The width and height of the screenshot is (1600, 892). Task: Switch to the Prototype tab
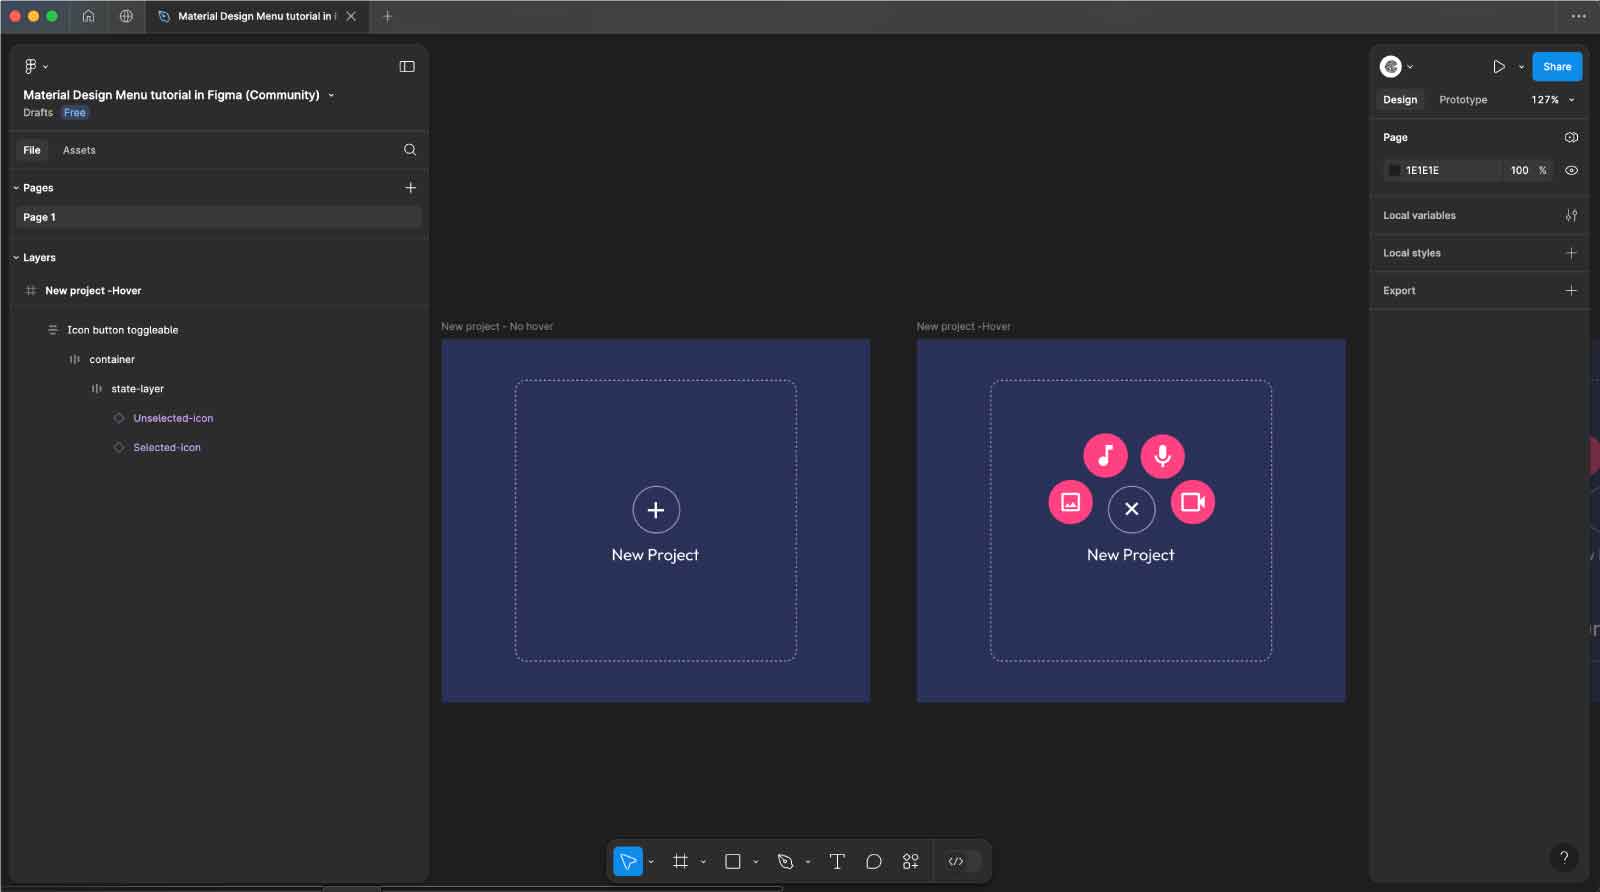click(1462, 100)
